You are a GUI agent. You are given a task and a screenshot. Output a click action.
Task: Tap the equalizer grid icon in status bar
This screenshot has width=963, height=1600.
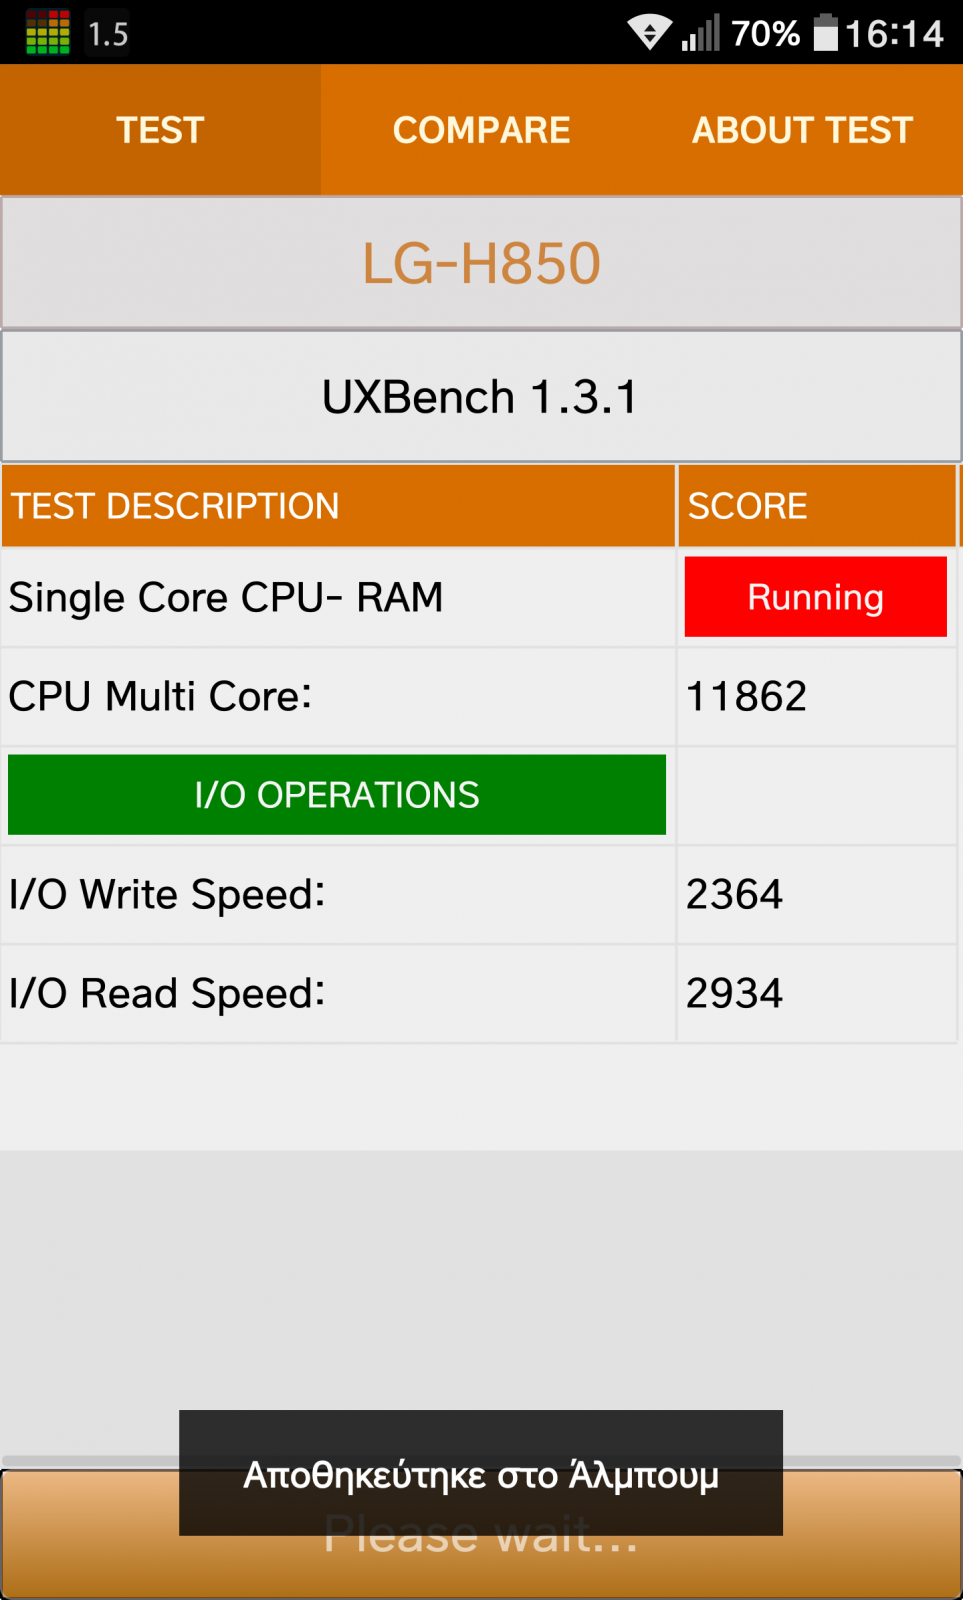click(47, 32)
